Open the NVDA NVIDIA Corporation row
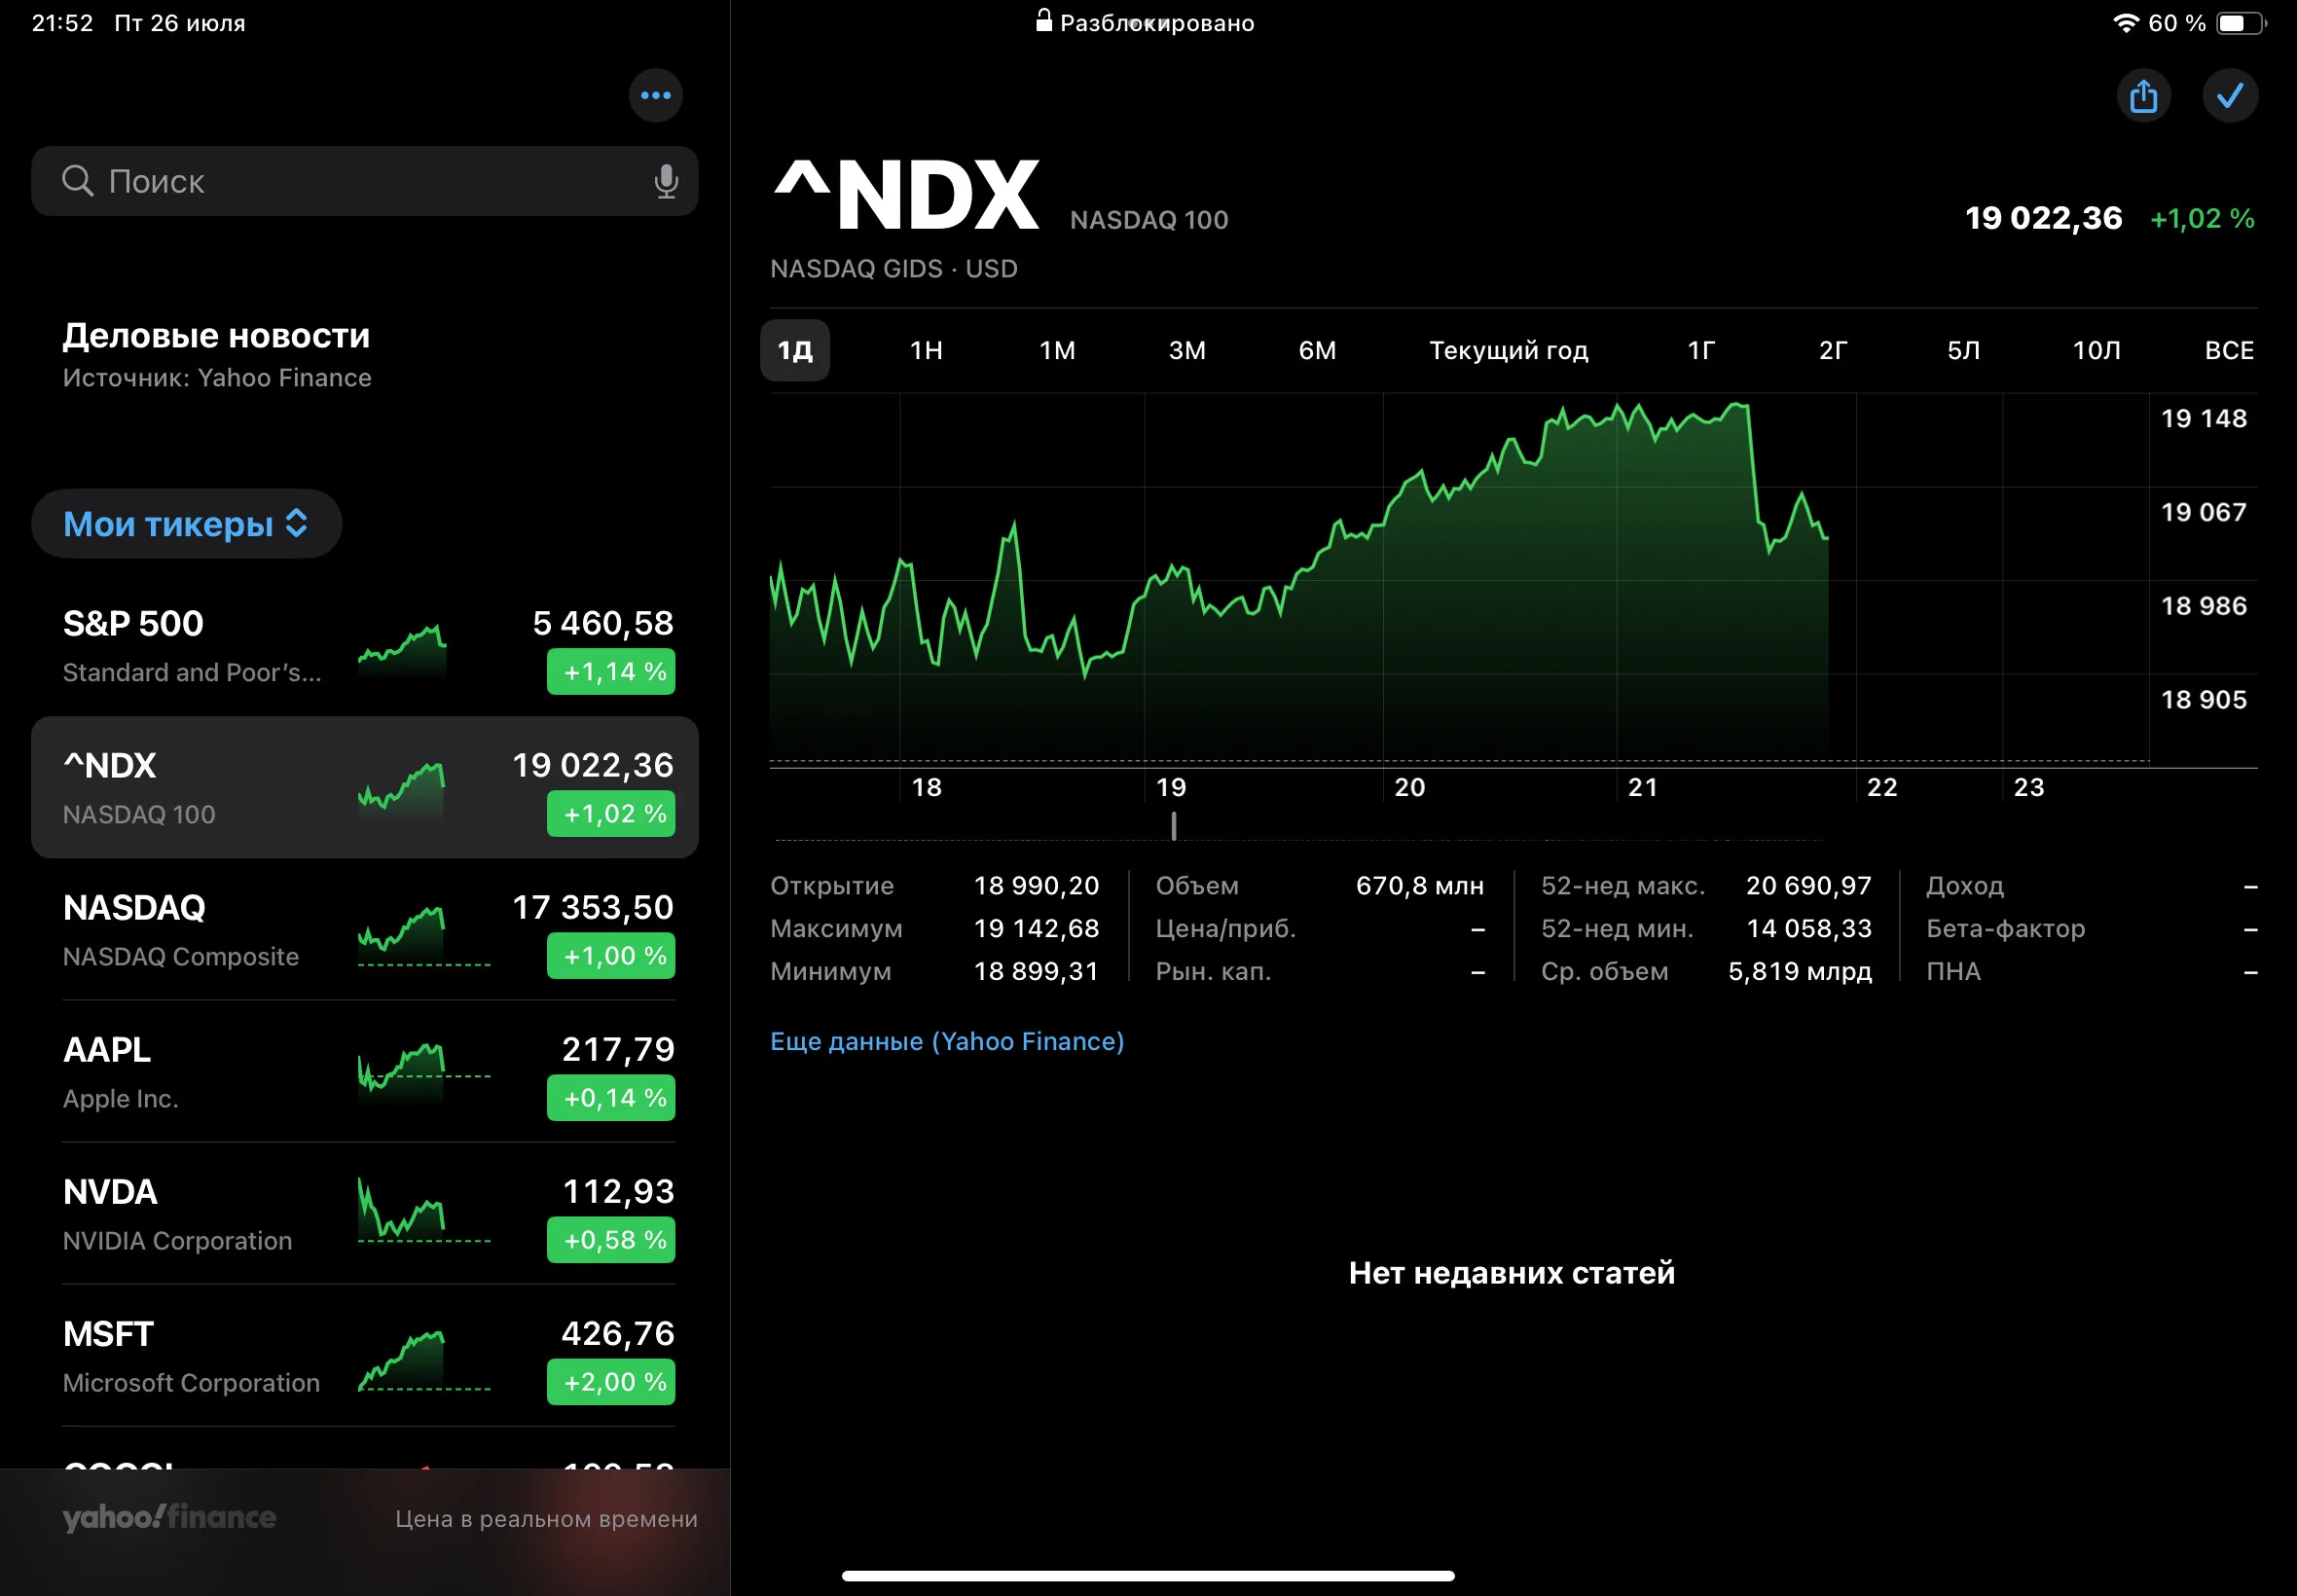The height and width of the screenshot is (1596, 2297). (x=364, y=1214)
